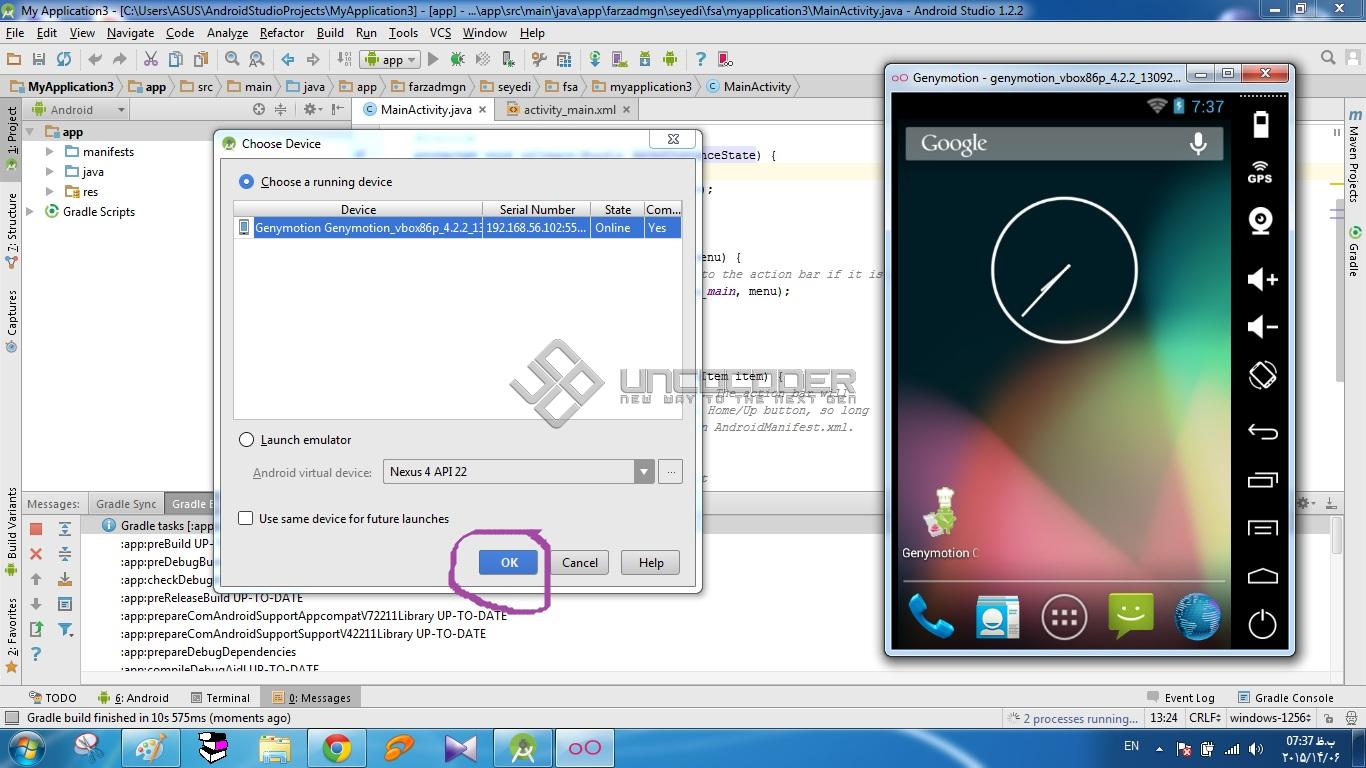
Task: Open Android Device Monitor toolbar icon
Action: pyautogui.click(x=669, y=59)
